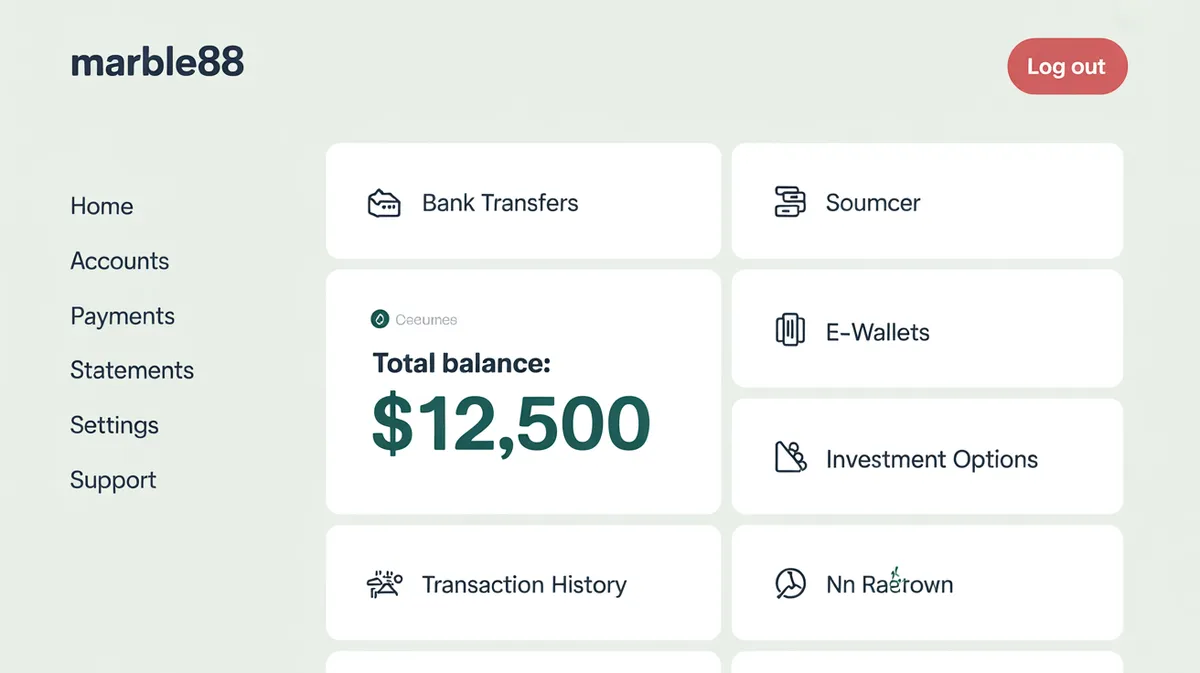Click the marble88 logo
Screen dimensions: 1200x673
point(157,63)
